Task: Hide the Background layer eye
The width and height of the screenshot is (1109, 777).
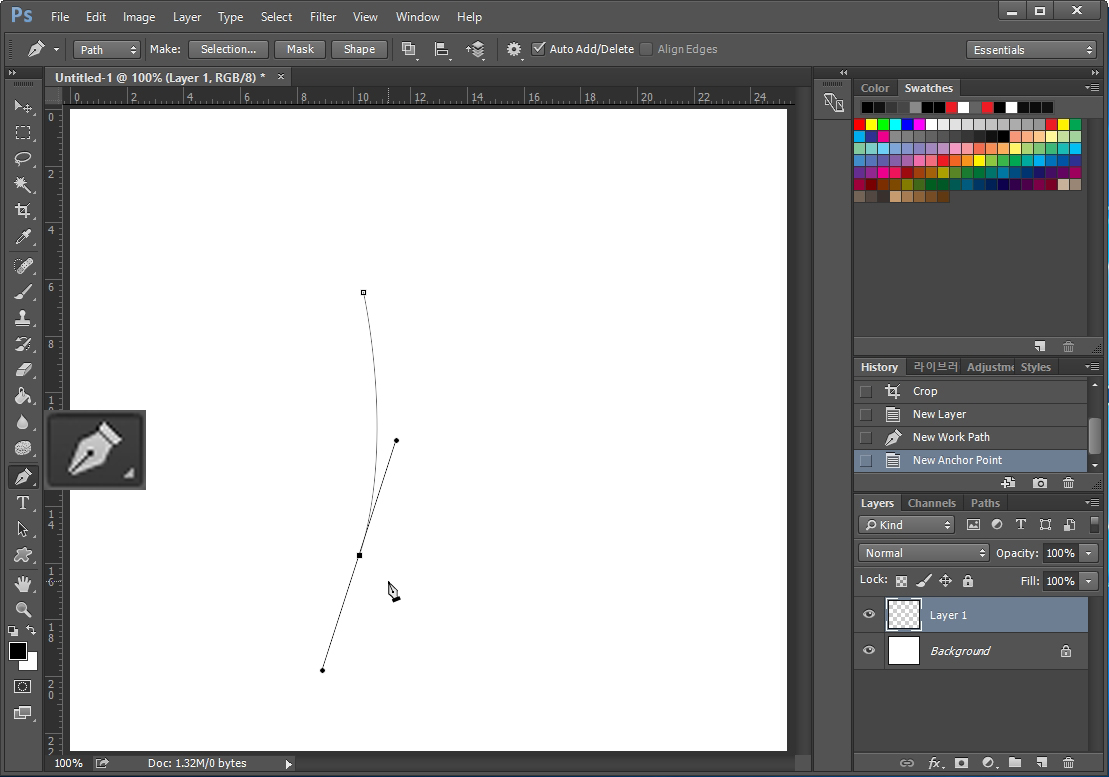Action: [869, 650]
